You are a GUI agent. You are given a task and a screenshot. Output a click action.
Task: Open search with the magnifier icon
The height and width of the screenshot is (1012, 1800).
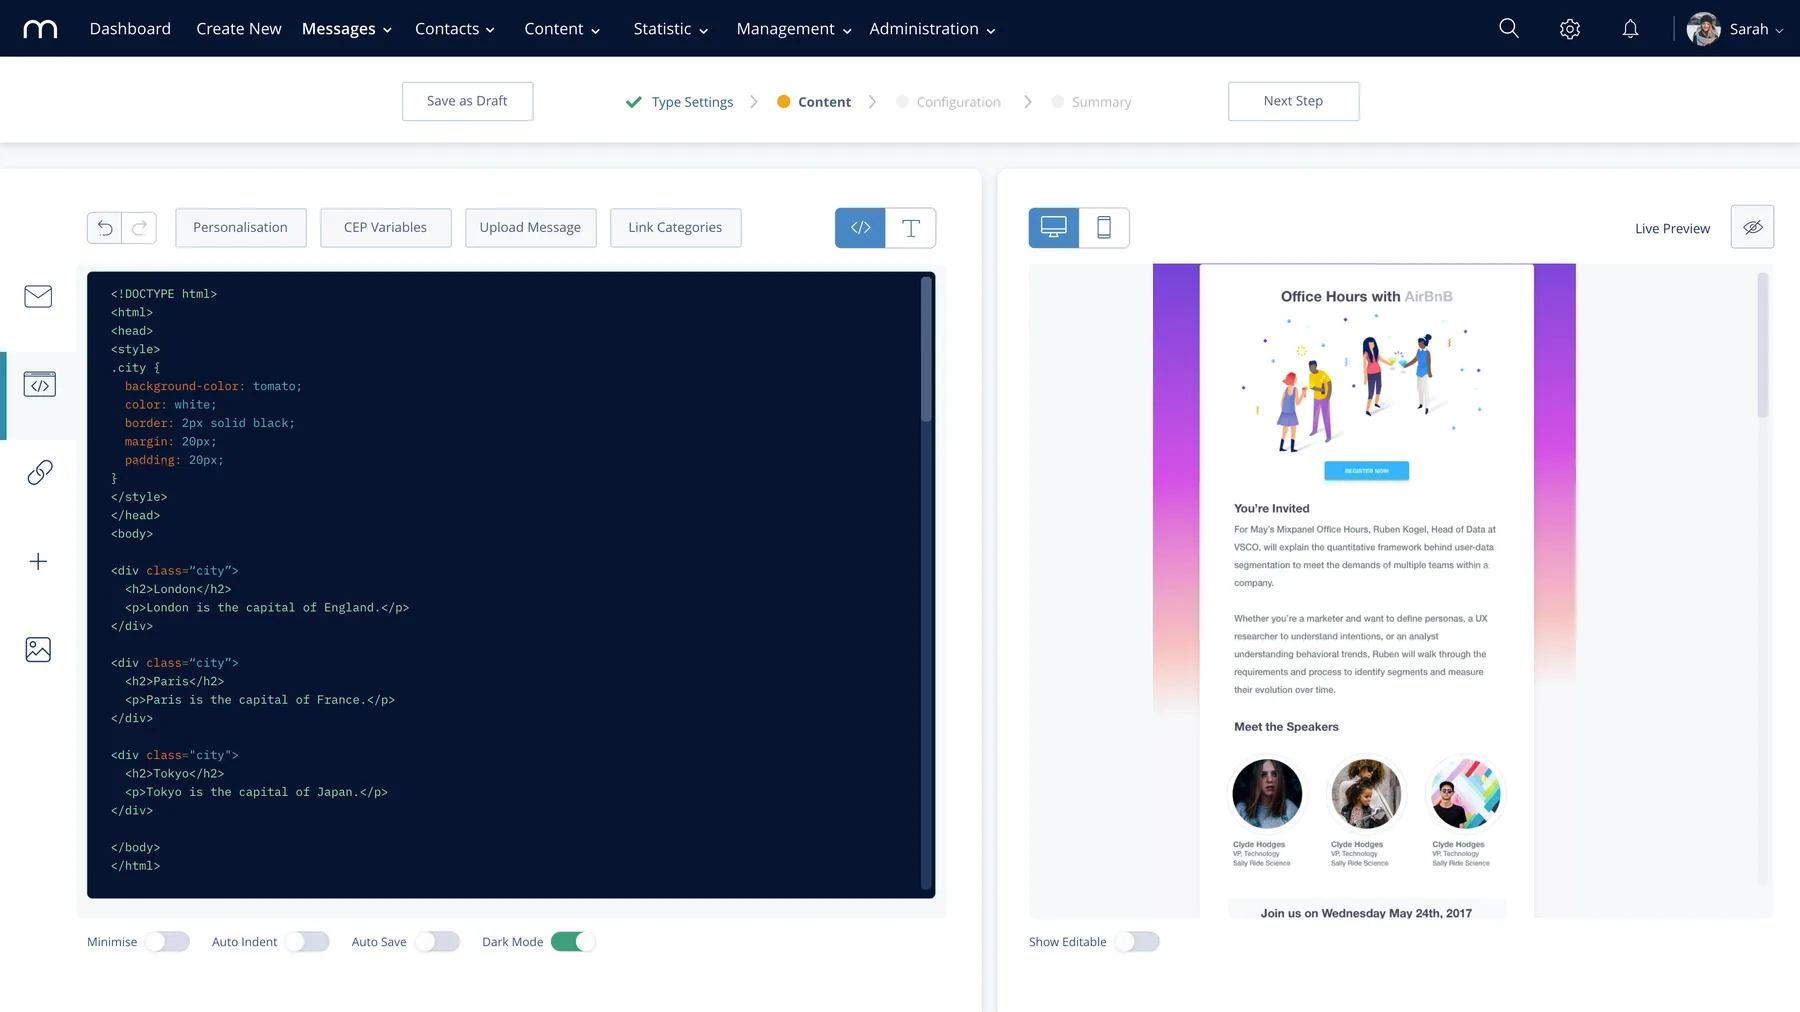(x=1509, y=28)
